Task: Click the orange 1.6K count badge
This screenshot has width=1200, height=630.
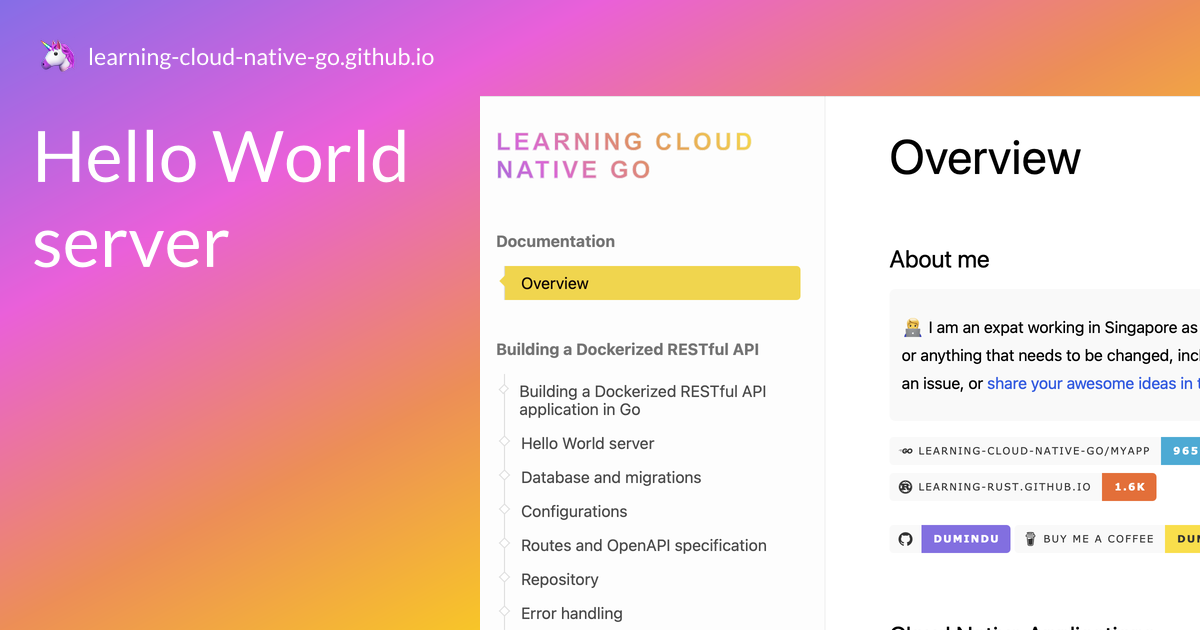Action: [1129, 487]
